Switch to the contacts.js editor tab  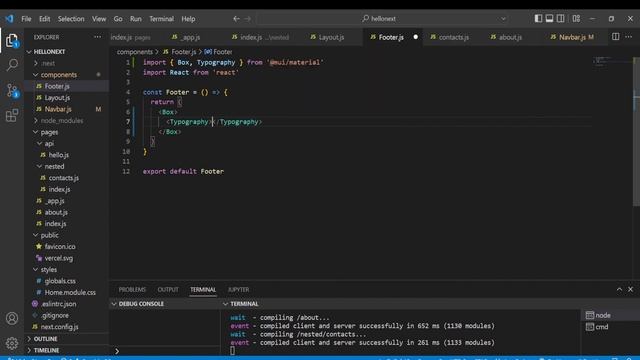click(453, 37)
